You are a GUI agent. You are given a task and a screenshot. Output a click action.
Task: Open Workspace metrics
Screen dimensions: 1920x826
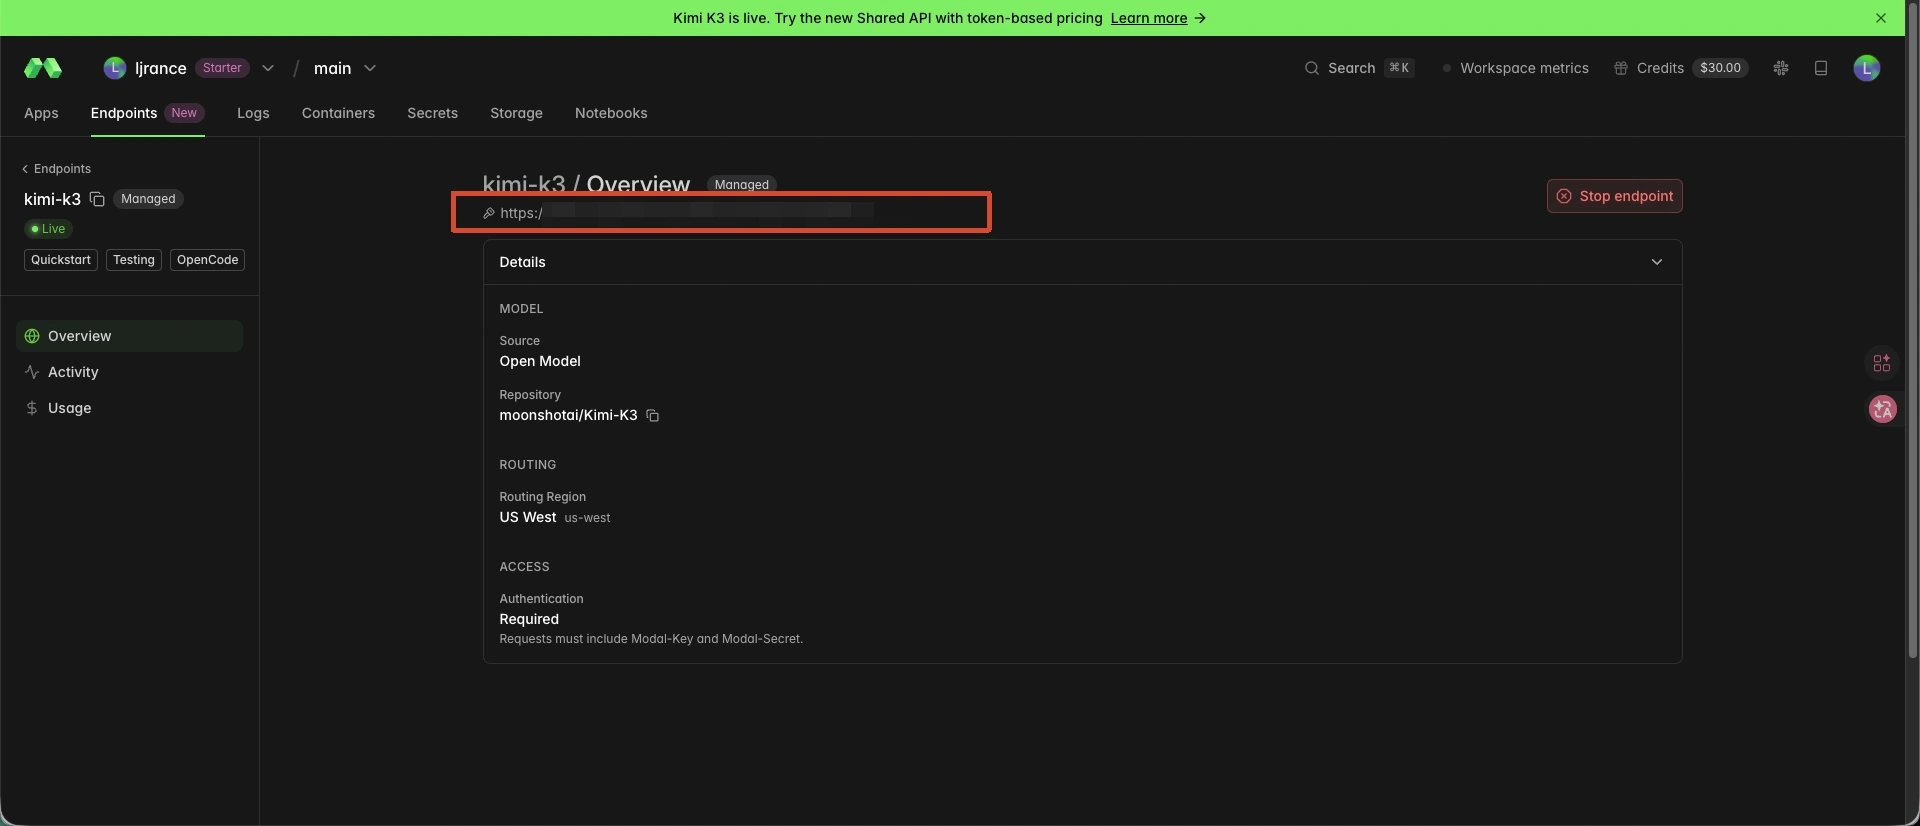[1515, 68]
